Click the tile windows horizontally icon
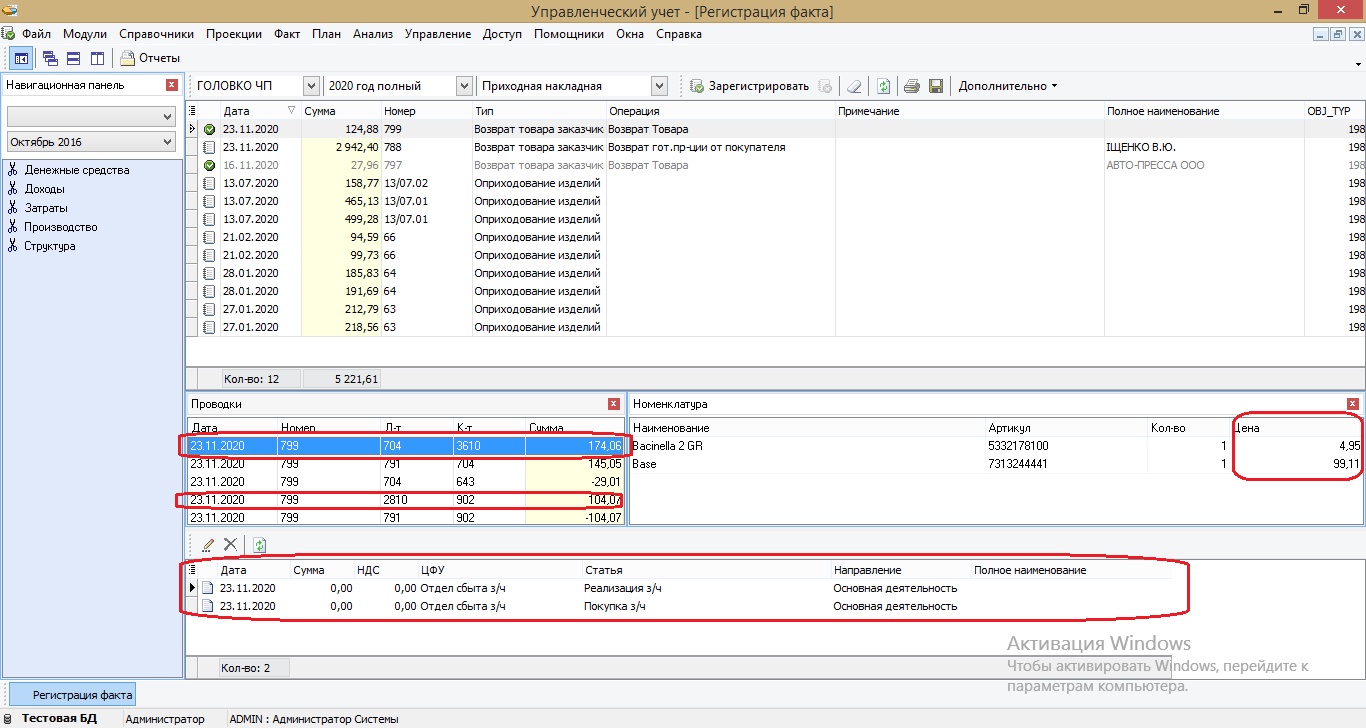 [73, 59]
